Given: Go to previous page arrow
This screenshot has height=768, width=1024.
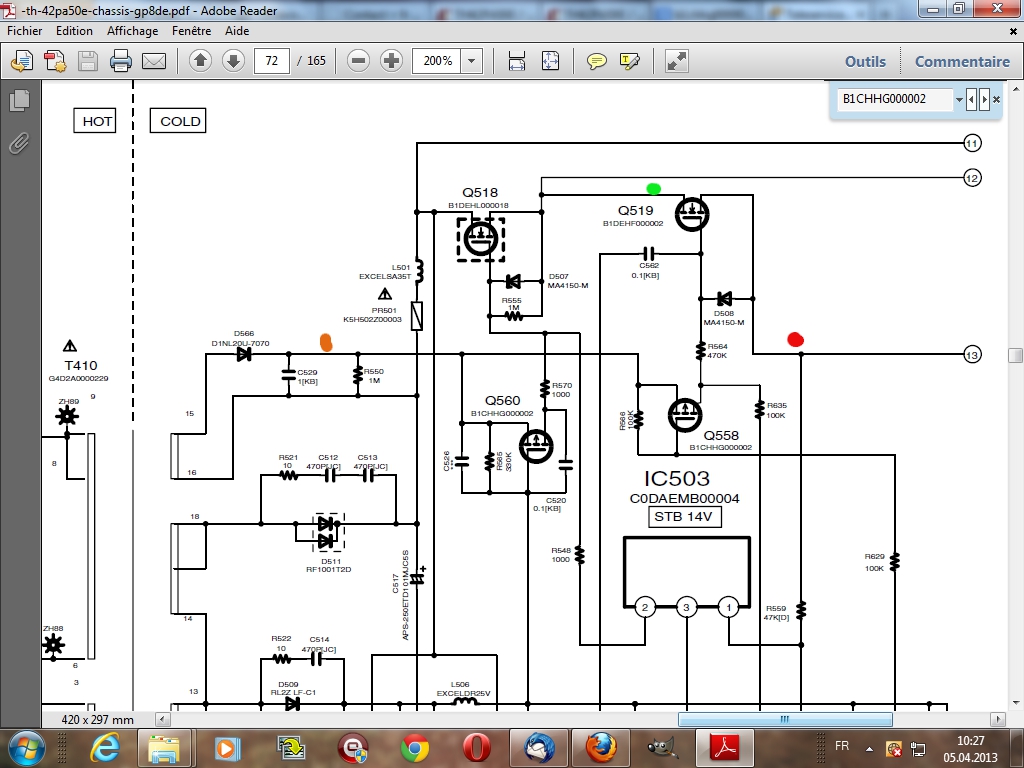Looking at the screenshot, I should point(200,61).
